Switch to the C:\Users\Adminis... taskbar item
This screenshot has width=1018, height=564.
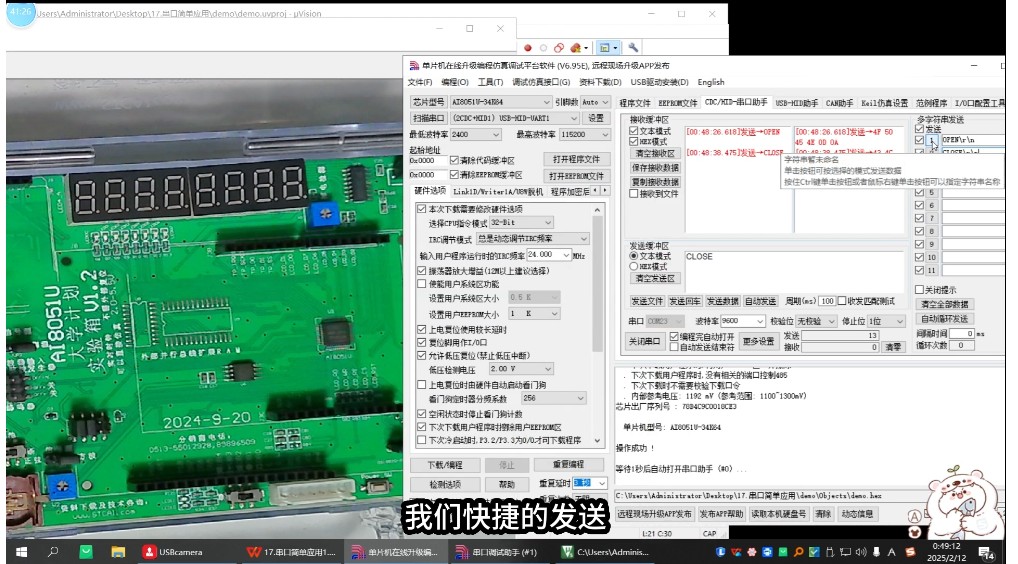pos(604,552)
